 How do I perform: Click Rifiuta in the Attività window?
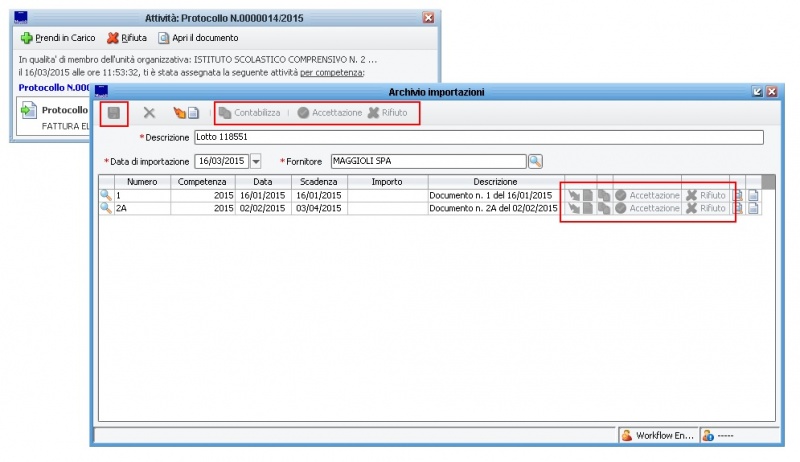pos(127,38)
